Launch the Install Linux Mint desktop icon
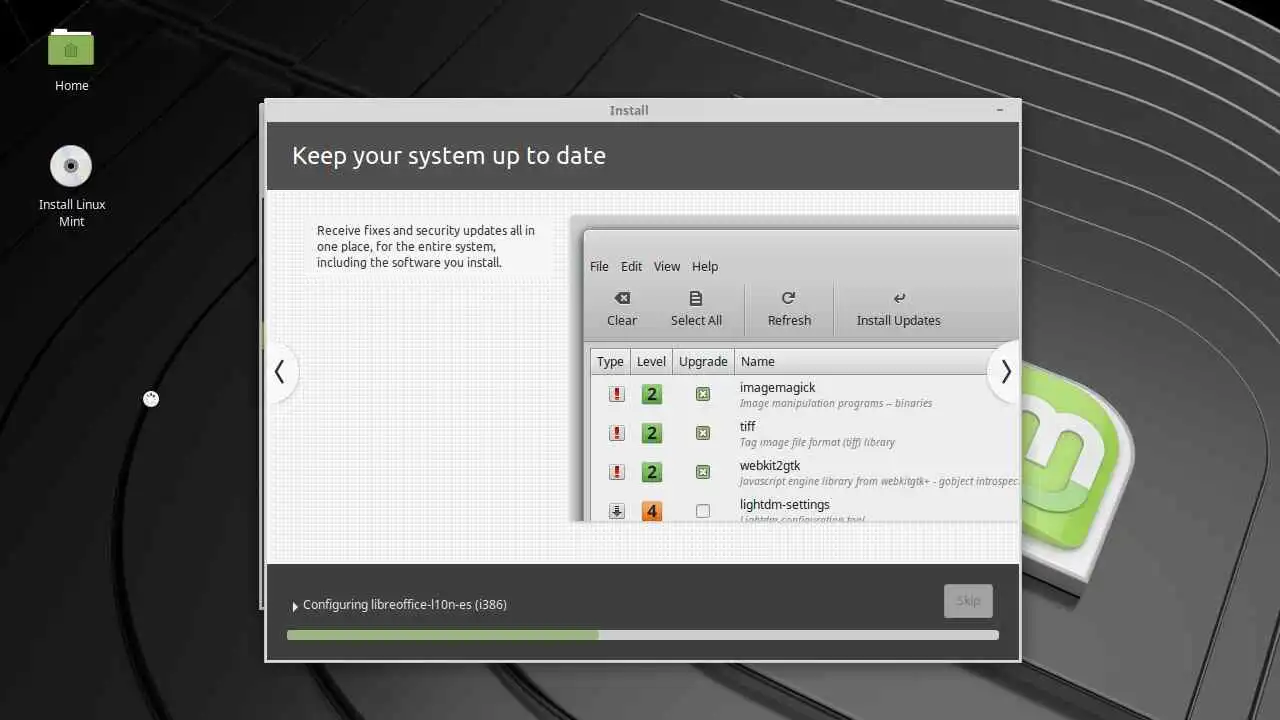Image resolution: width=1280 pixels, height=720 pixels. [71, 166]
